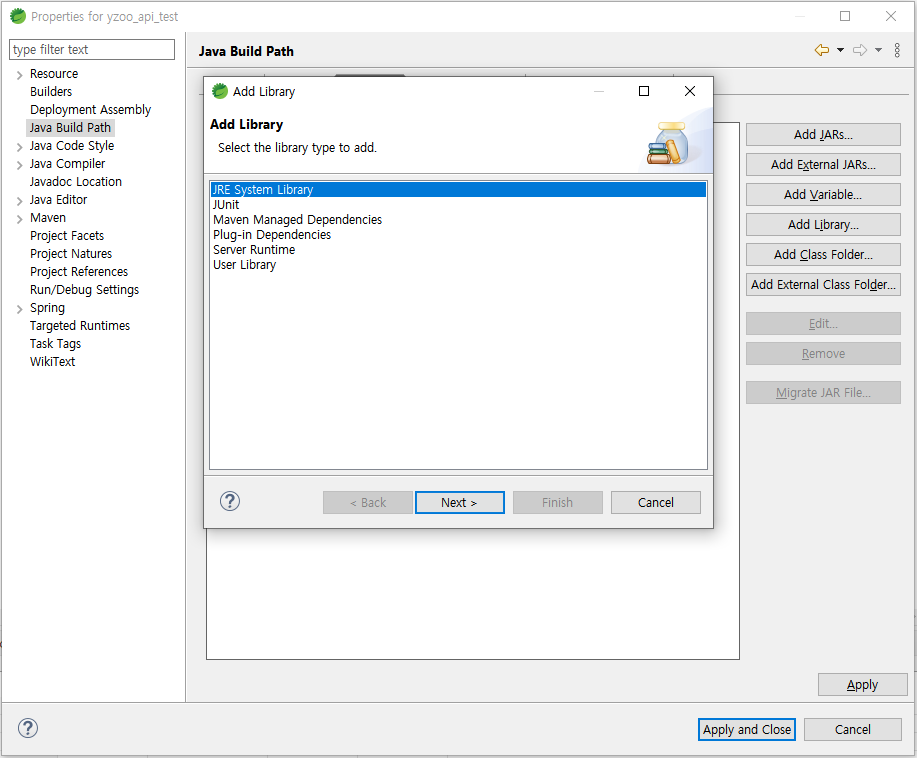Screen dimensions: 917x758
Task: Choose Maven Managed Dependencies
Action: 297,220
